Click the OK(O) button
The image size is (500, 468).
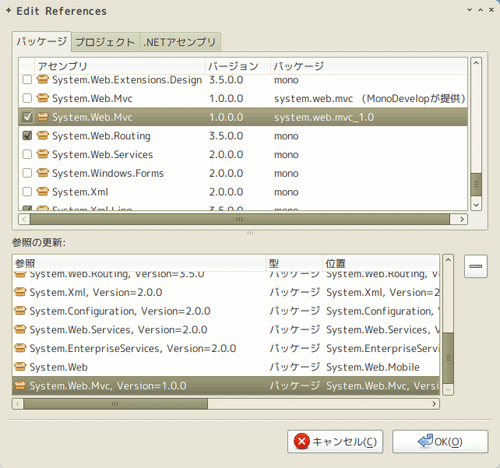[x=440, y=441]
